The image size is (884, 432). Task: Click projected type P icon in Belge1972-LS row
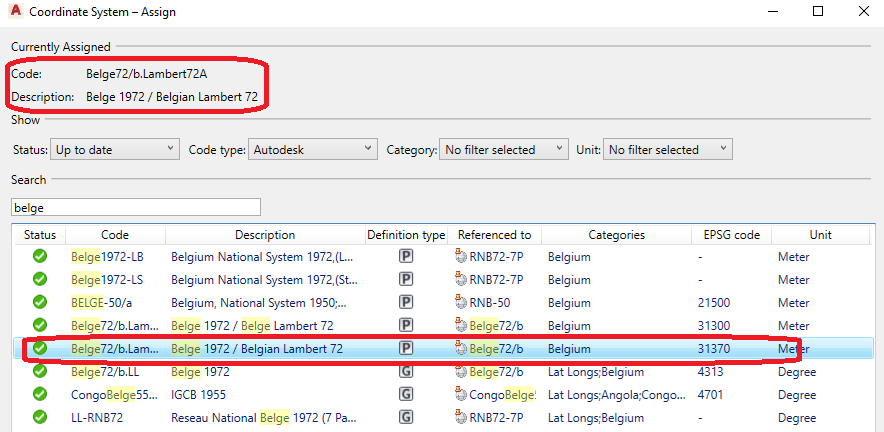click(x=406, y=279)
